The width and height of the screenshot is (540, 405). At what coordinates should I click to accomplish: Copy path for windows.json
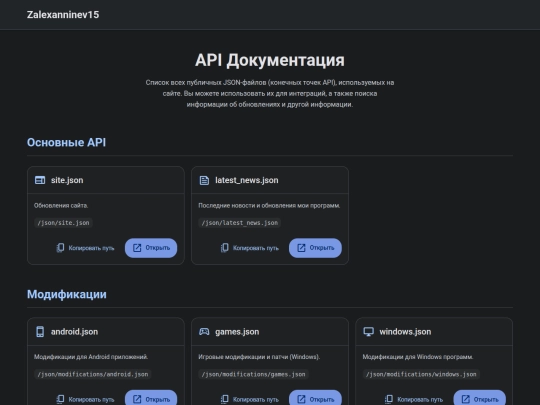pyautogui.click(x=414, y=399)
